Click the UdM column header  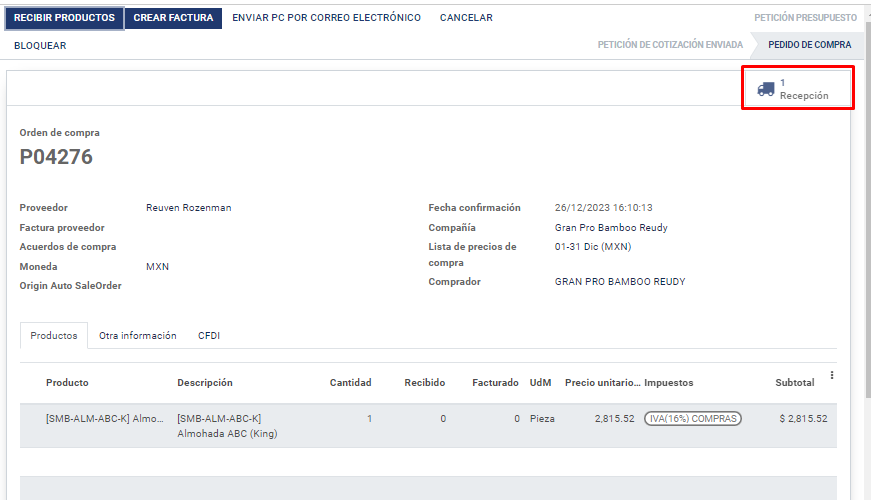[540, 383]
